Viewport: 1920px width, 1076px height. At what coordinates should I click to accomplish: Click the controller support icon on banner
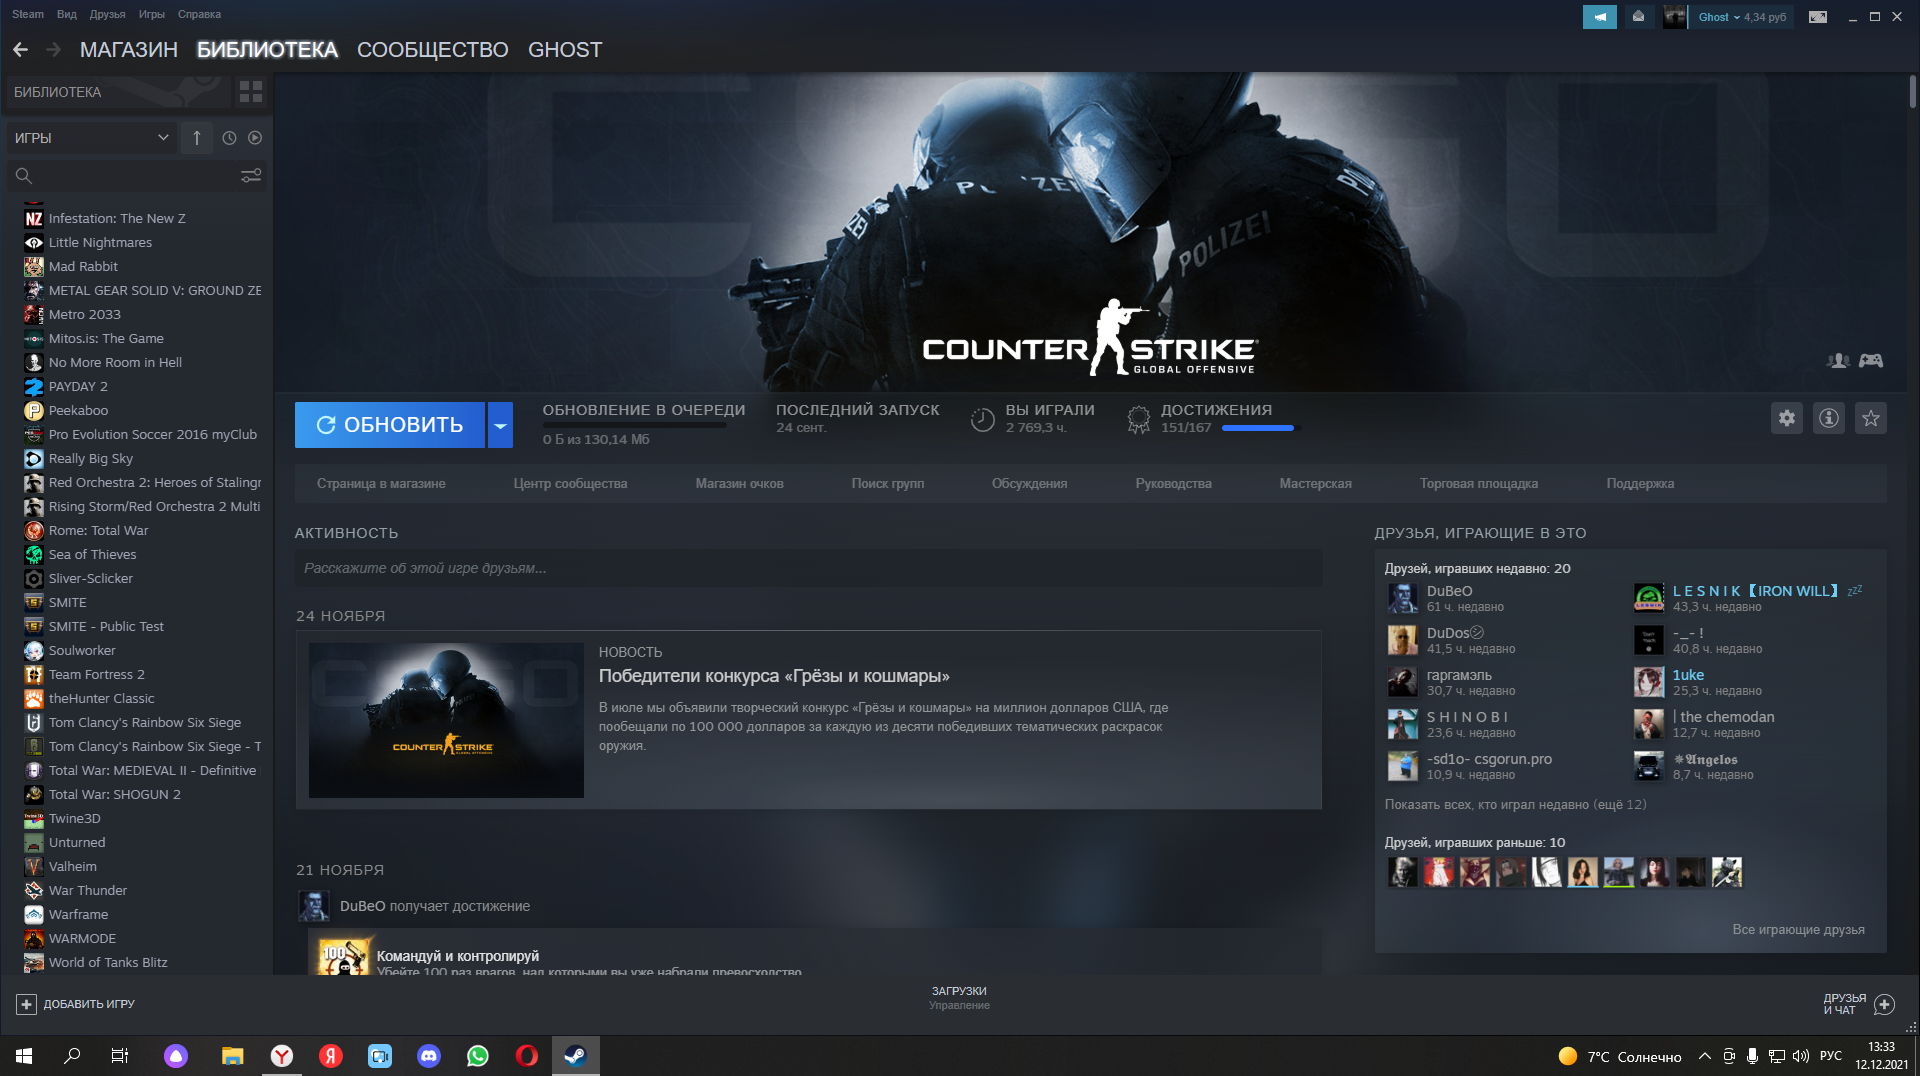1871,361
